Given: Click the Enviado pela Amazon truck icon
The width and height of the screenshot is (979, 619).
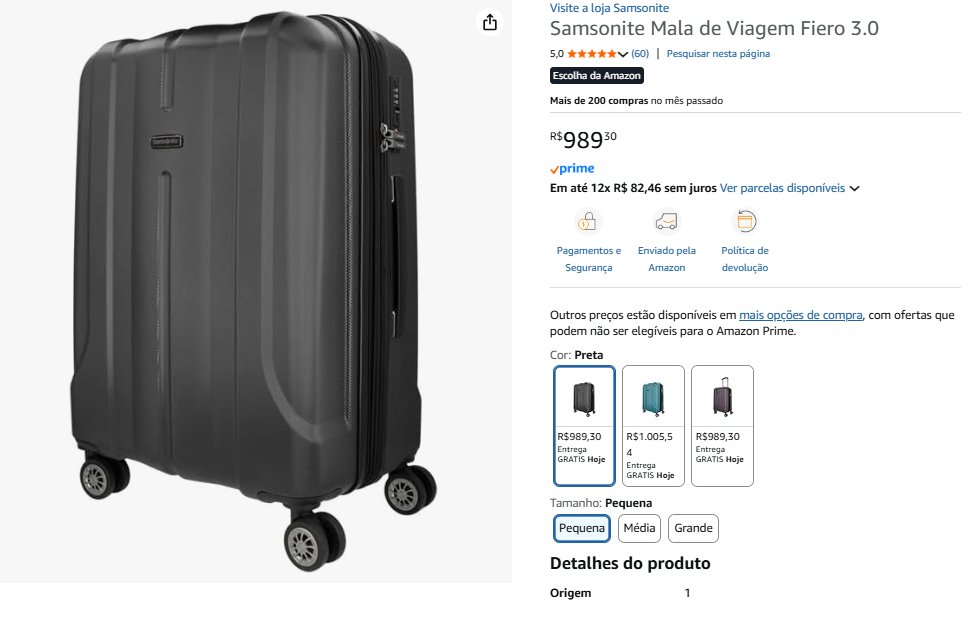Looking at the screenshot, I should click(x=666, y=221).
